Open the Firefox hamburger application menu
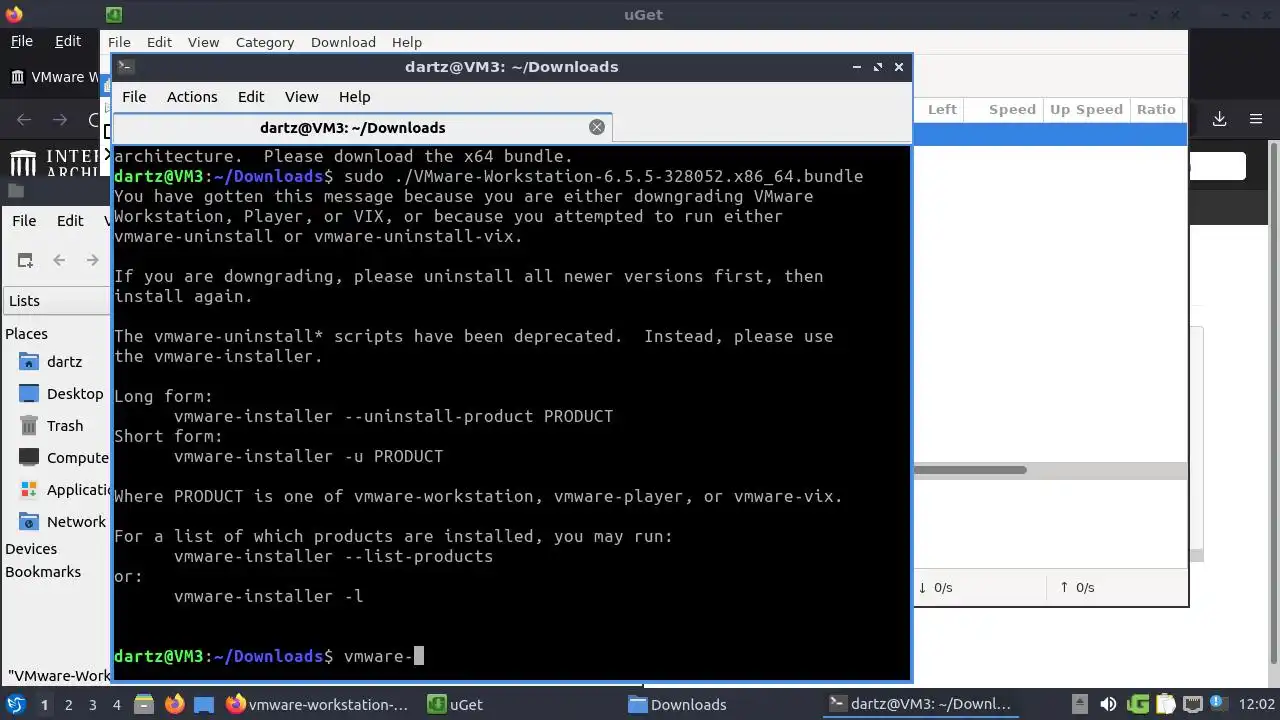1280x720 pixels. pos(1256,119)
